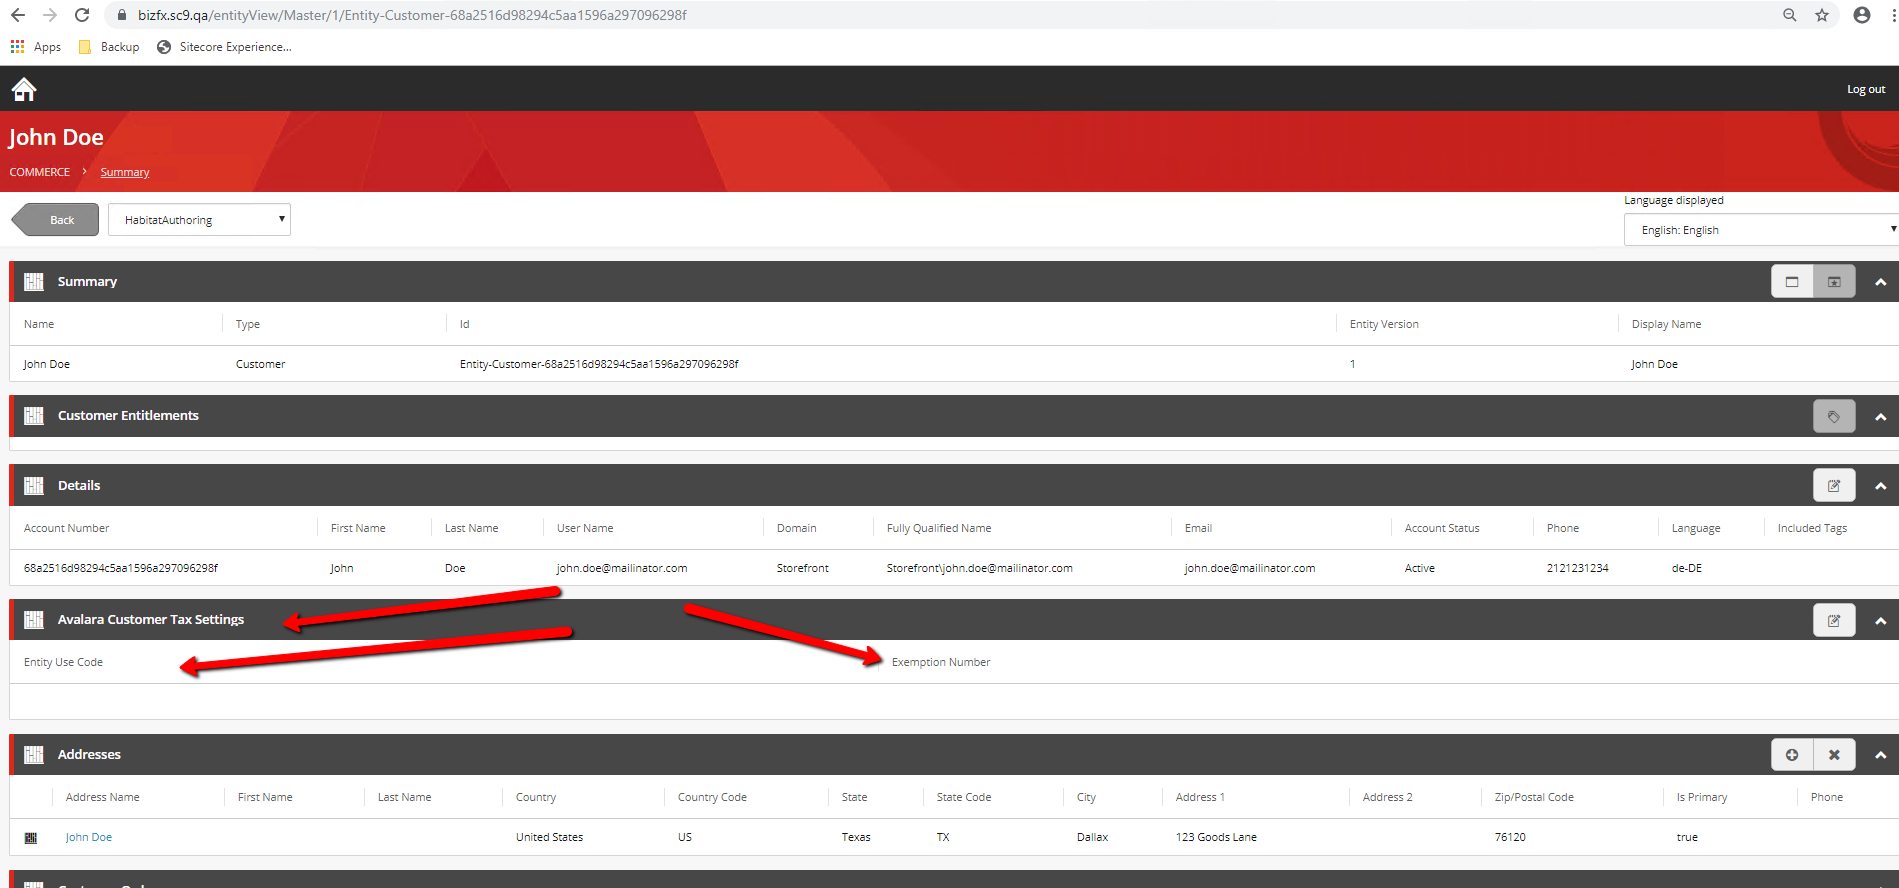1899x888 pixels.
Task: Click the Is Primary column header
Action: click(x=1702, y=797)
